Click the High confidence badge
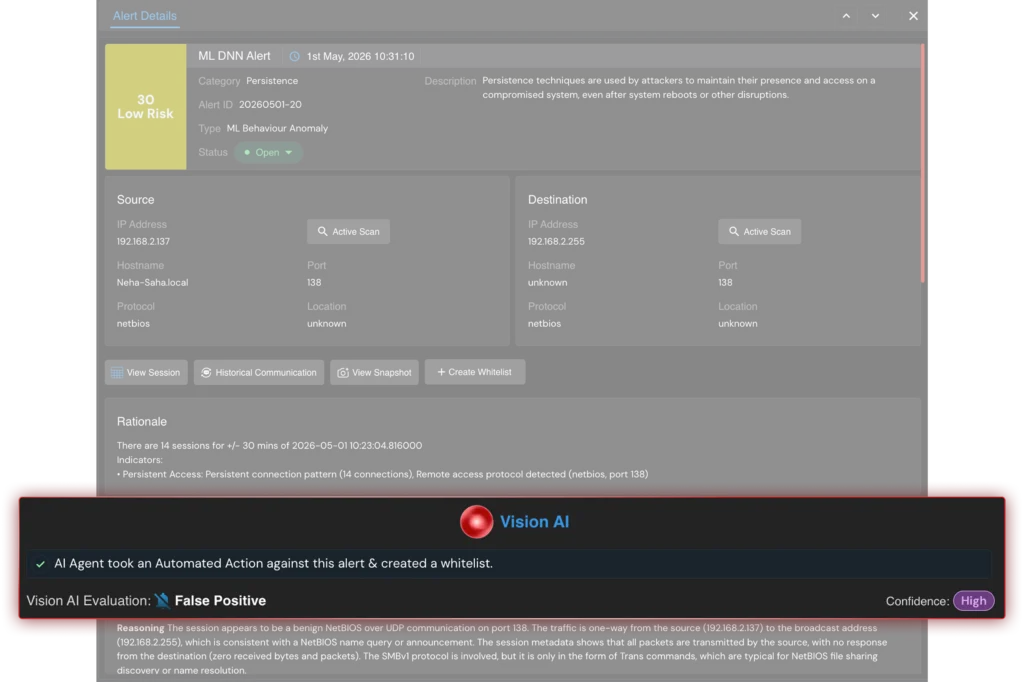This screenshot has height=682, width=1024. (973, 600)
